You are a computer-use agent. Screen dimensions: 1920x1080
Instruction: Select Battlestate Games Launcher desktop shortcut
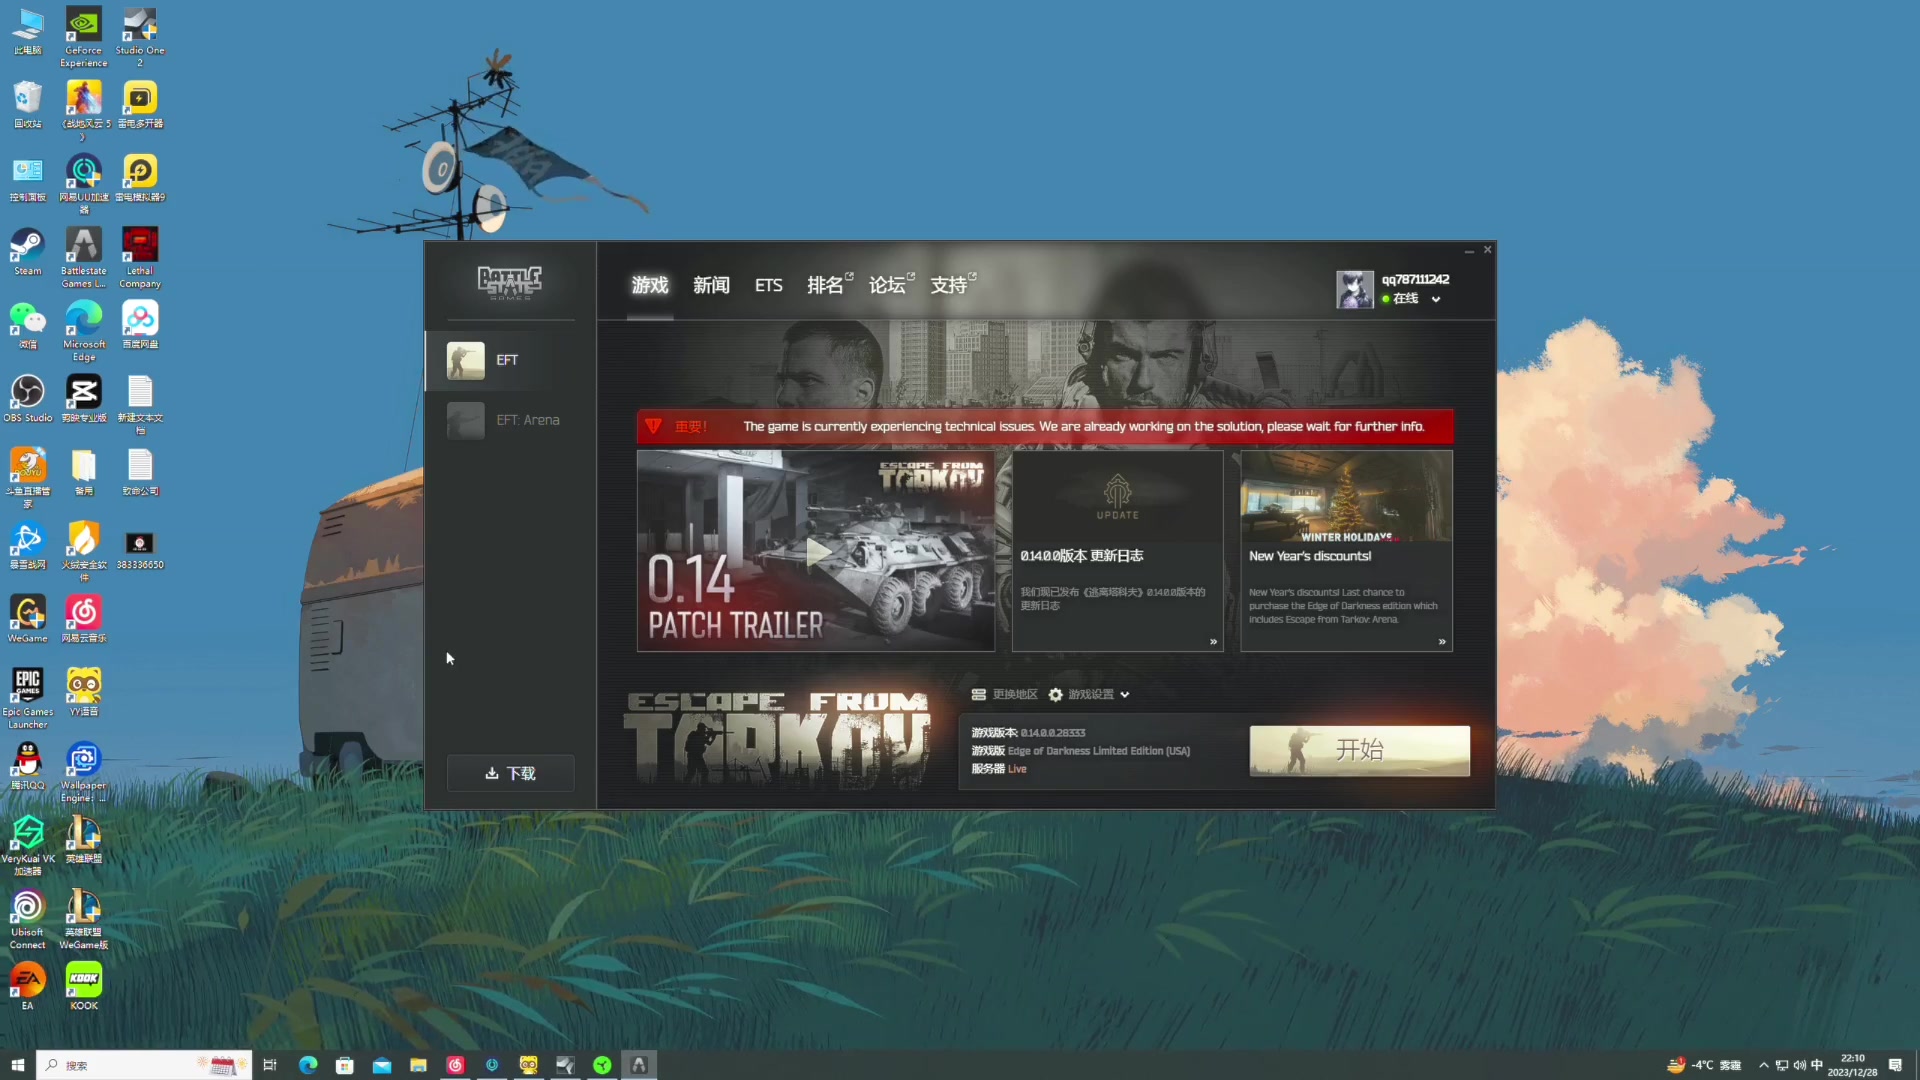click(84, 258)
